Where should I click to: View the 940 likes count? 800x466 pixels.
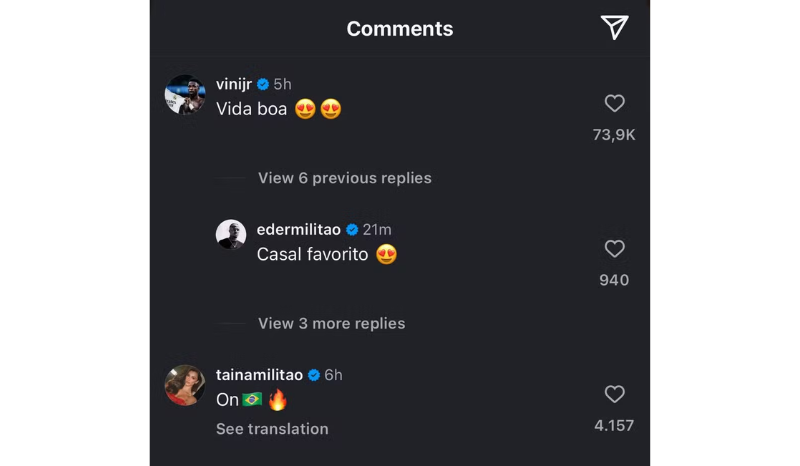click(x=614, y=280)
